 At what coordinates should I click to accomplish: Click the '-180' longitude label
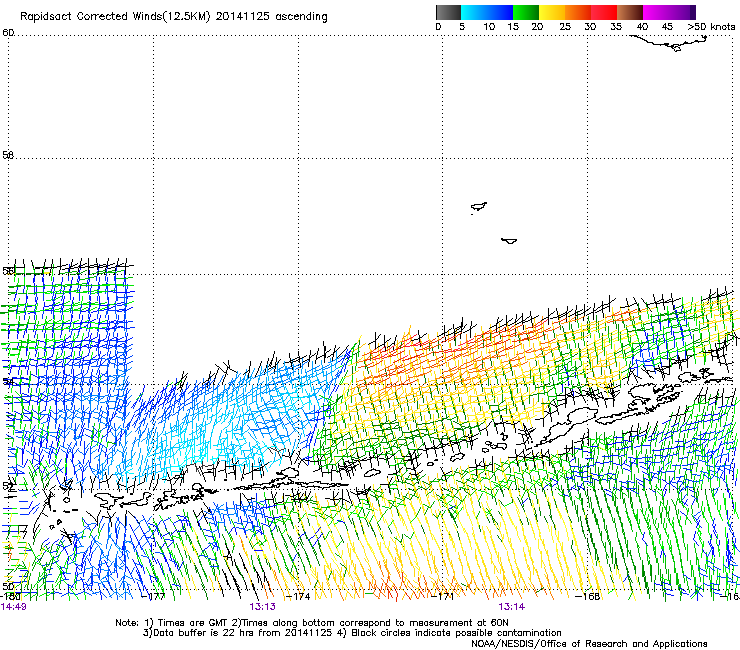point(10,596)
